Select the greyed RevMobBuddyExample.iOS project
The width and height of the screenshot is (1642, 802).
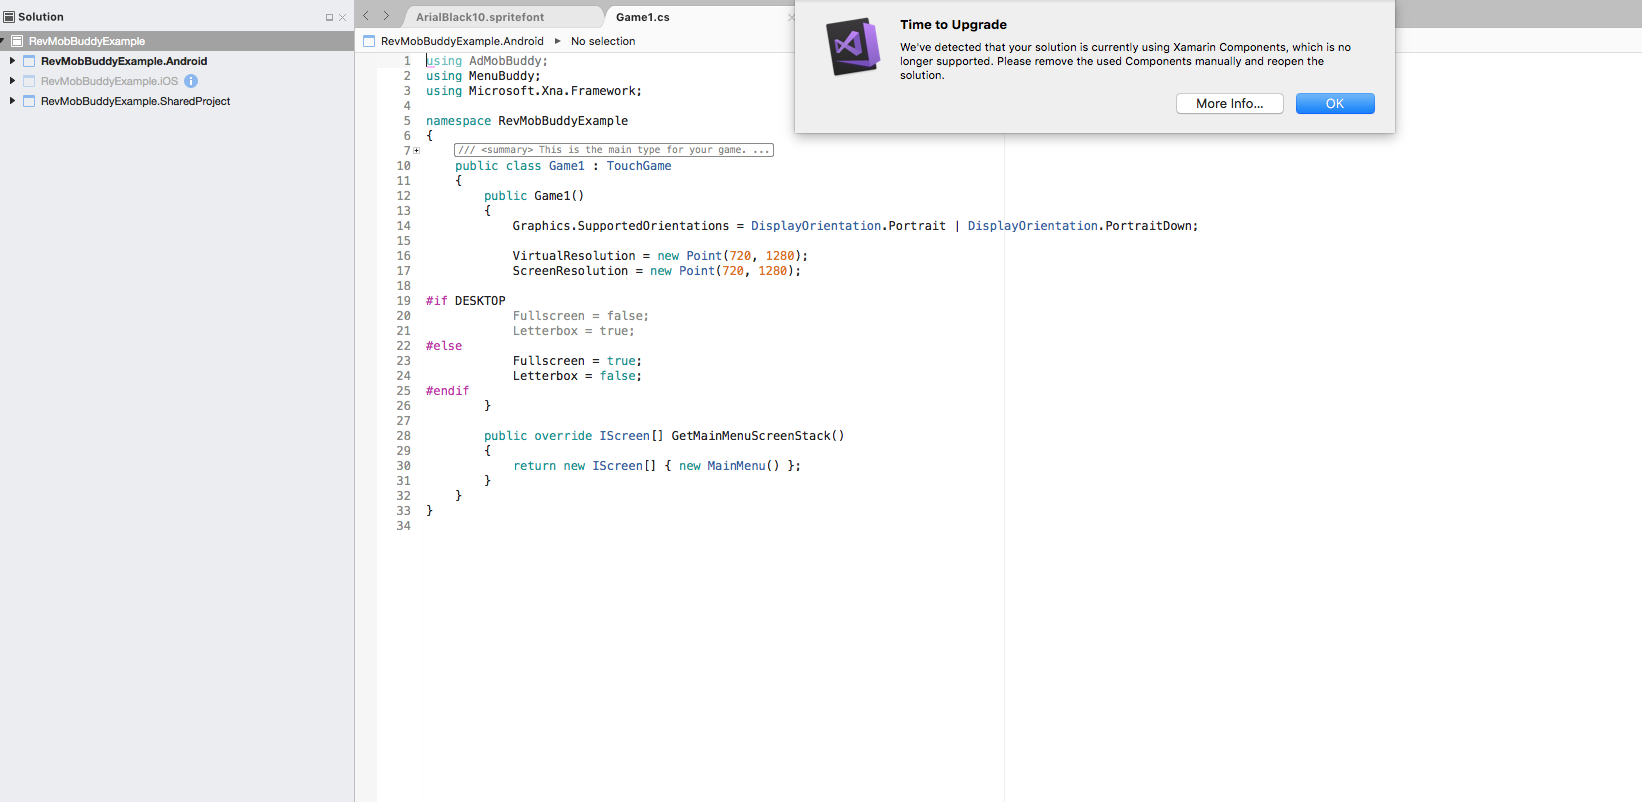click(109, 81)
